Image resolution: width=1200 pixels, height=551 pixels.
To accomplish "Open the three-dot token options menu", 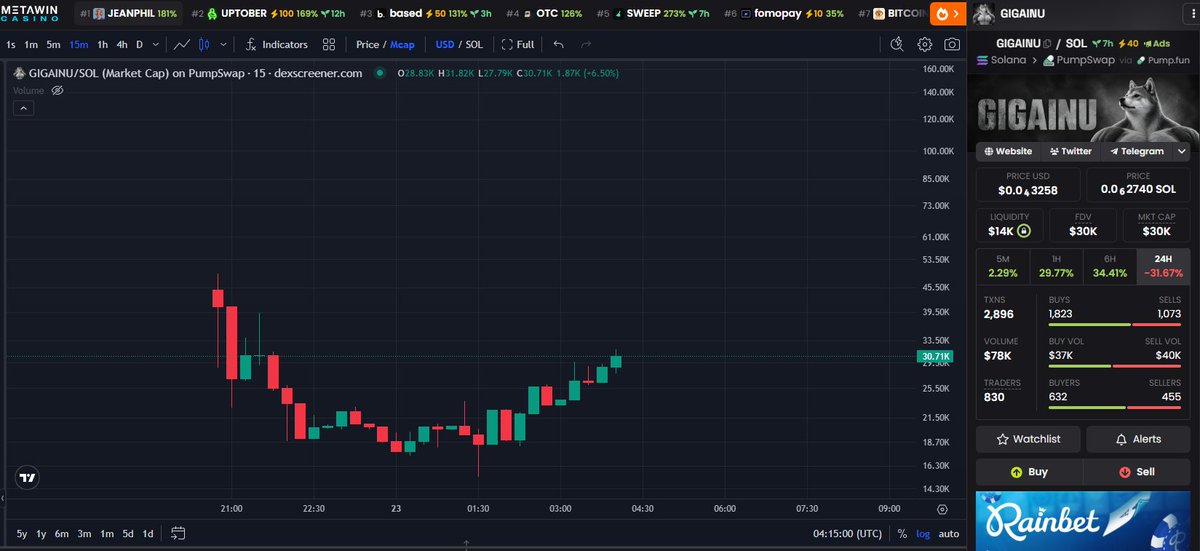I will (1191, 14).
